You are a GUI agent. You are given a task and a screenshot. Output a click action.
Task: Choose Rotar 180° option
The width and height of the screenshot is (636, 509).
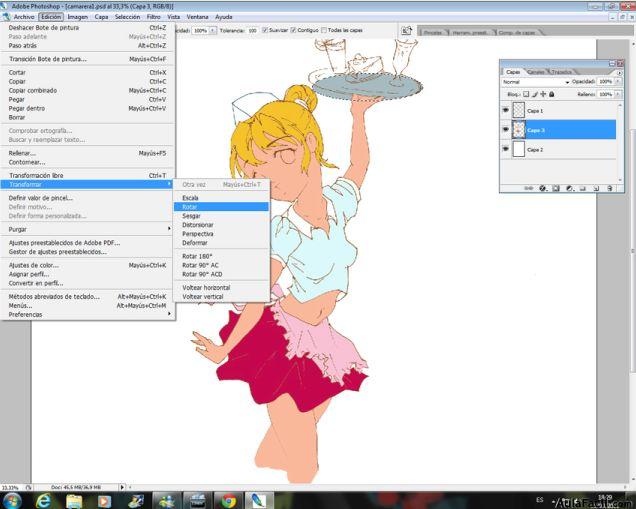tap(221, 256)
